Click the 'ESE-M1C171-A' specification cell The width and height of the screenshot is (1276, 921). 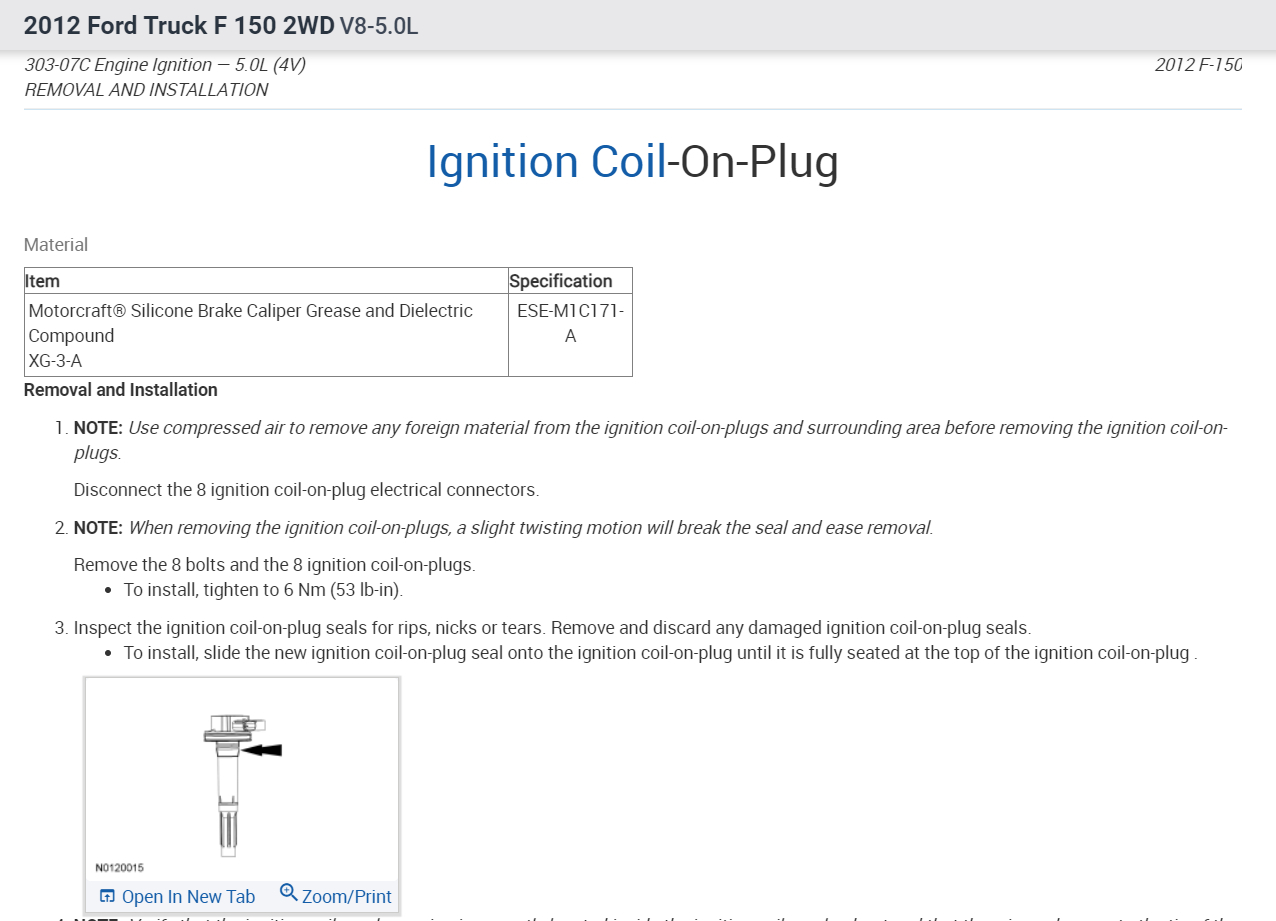[570, 336]
